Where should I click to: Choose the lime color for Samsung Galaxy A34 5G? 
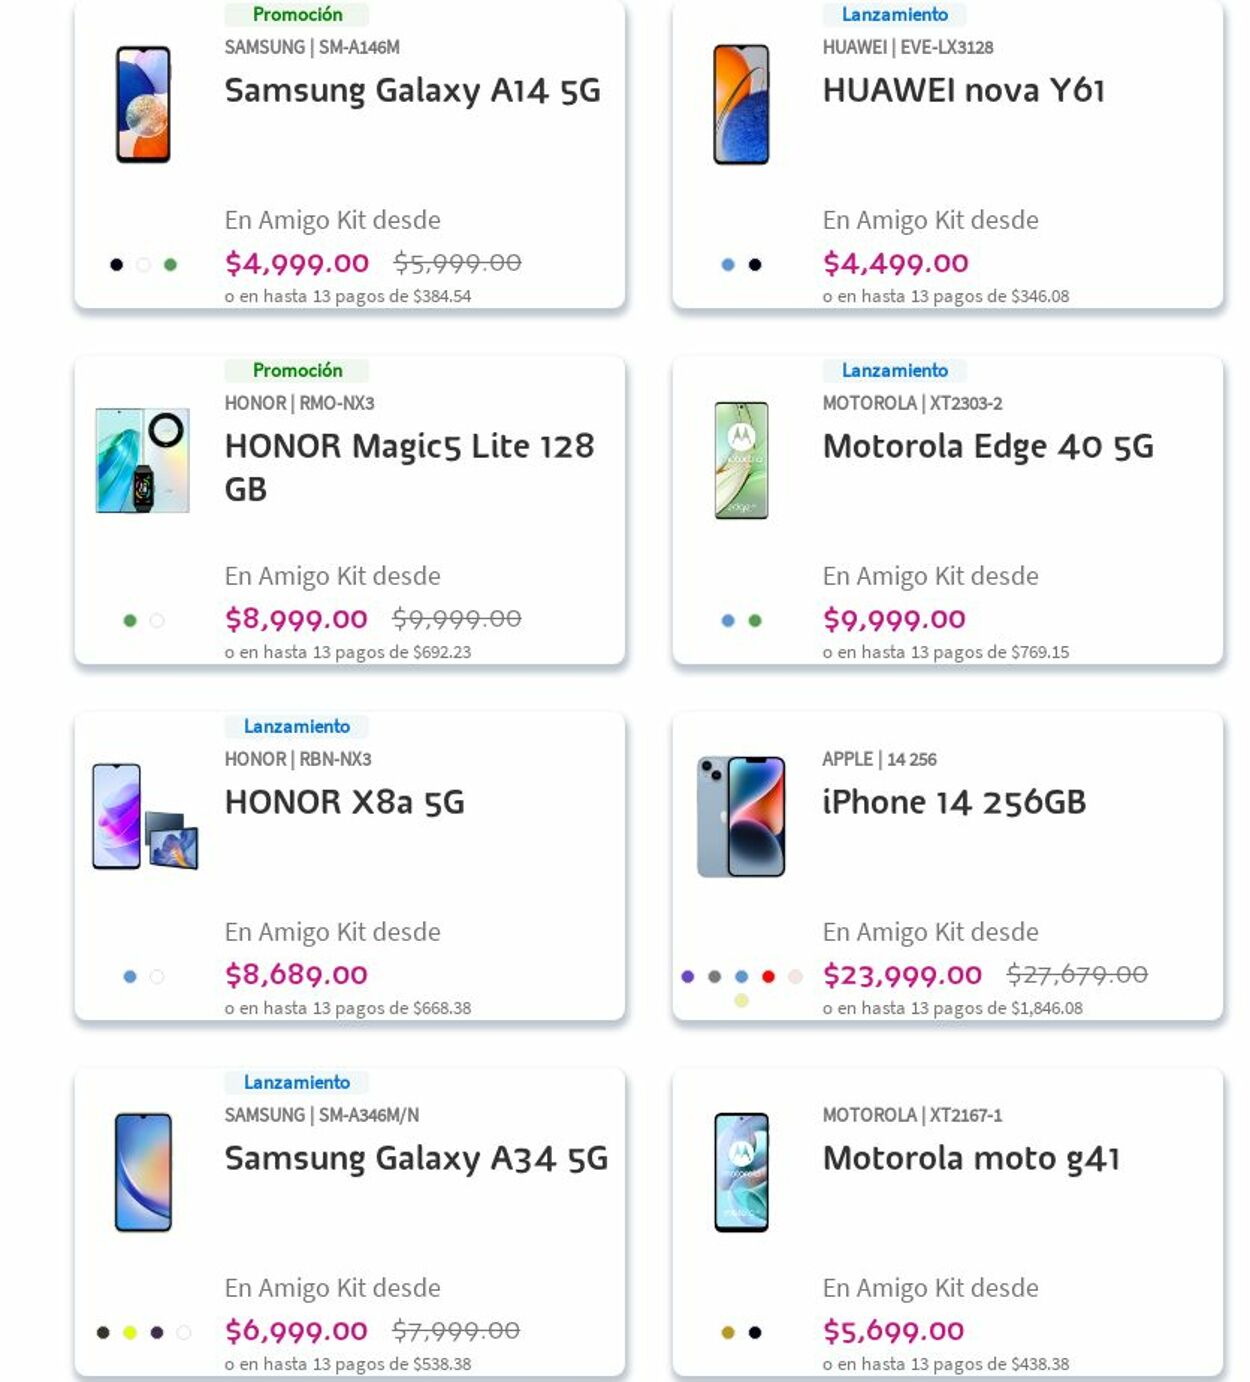pyautogui.click(x=130, y=1332)
